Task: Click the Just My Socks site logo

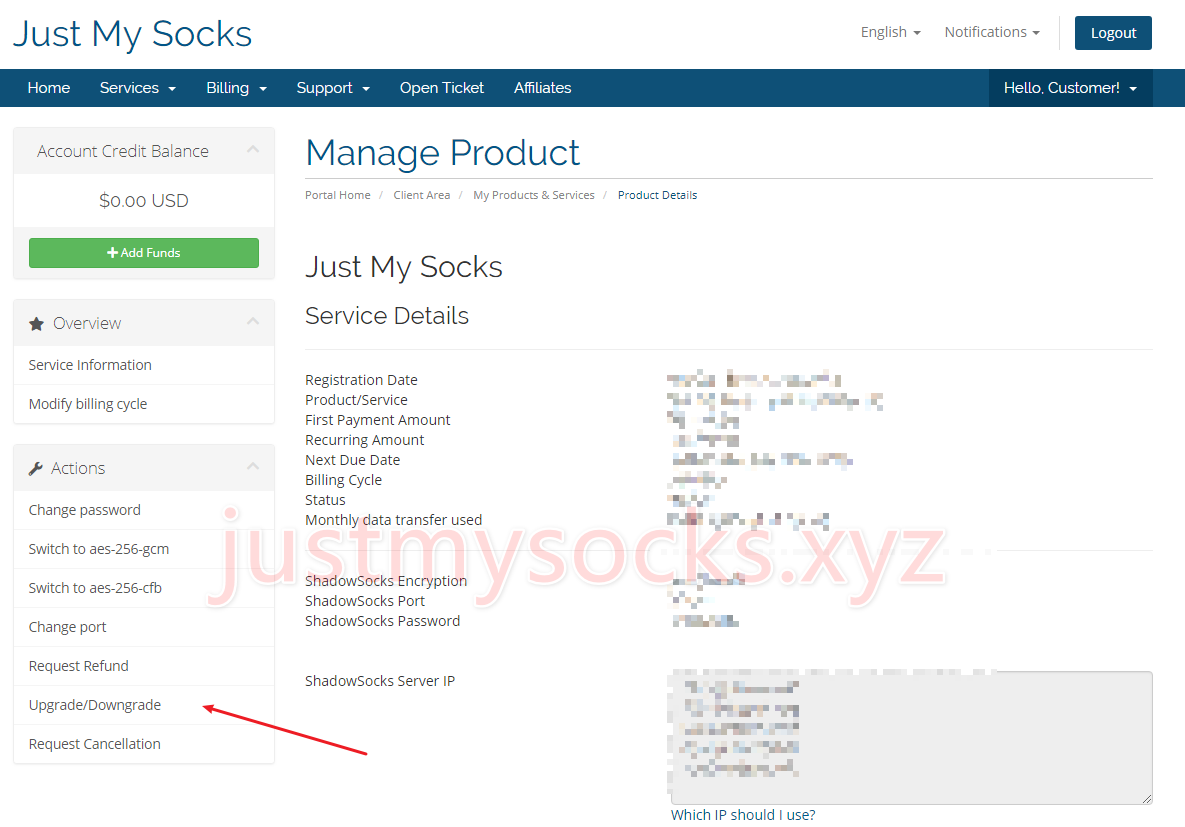Action: click(x=132, y=34)
